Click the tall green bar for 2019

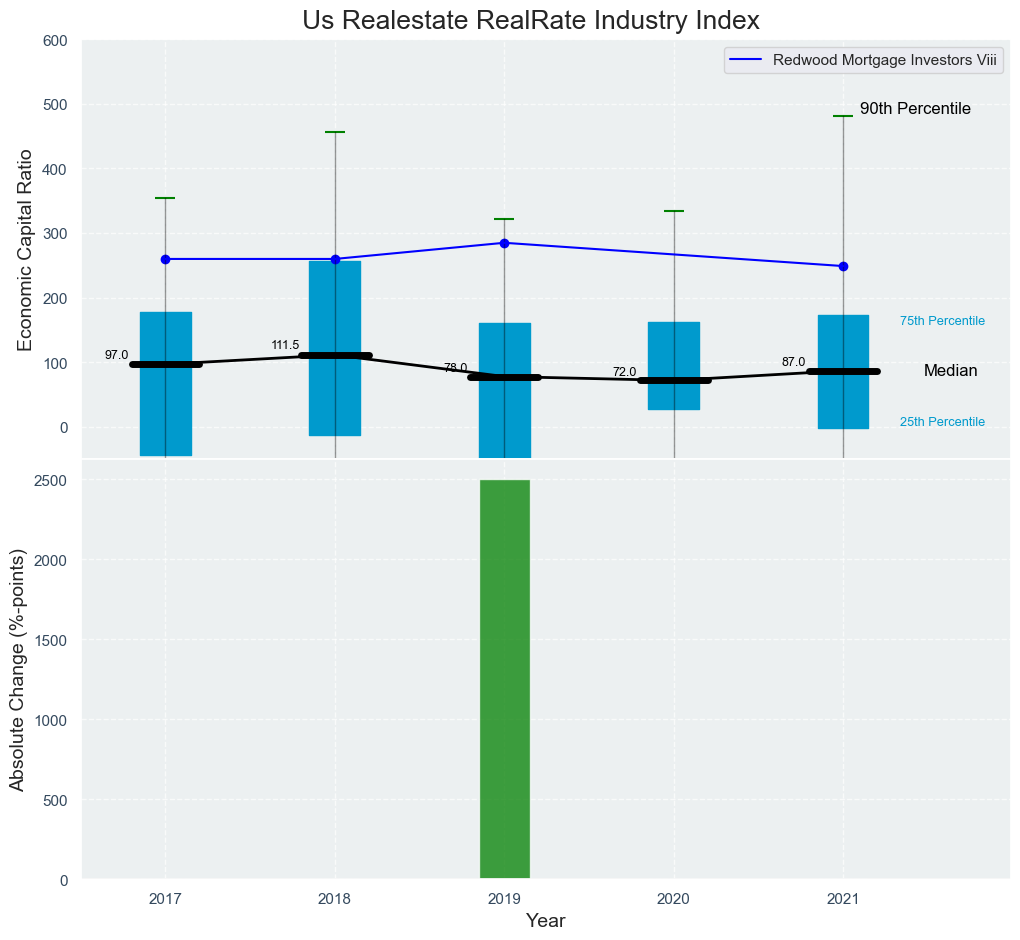(504, 680)
